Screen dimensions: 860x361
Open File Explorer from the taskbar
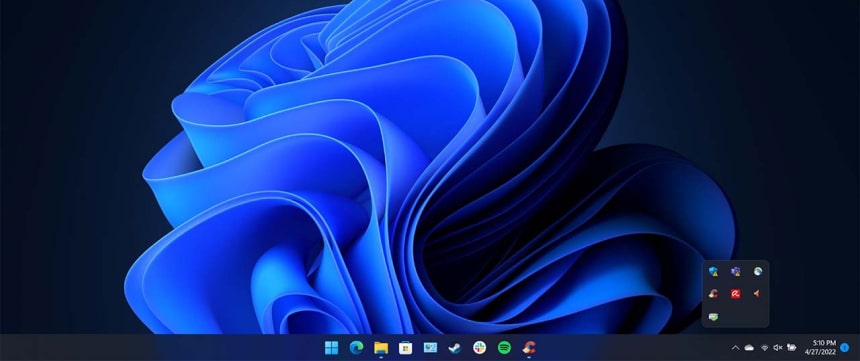tap(381, 347)
